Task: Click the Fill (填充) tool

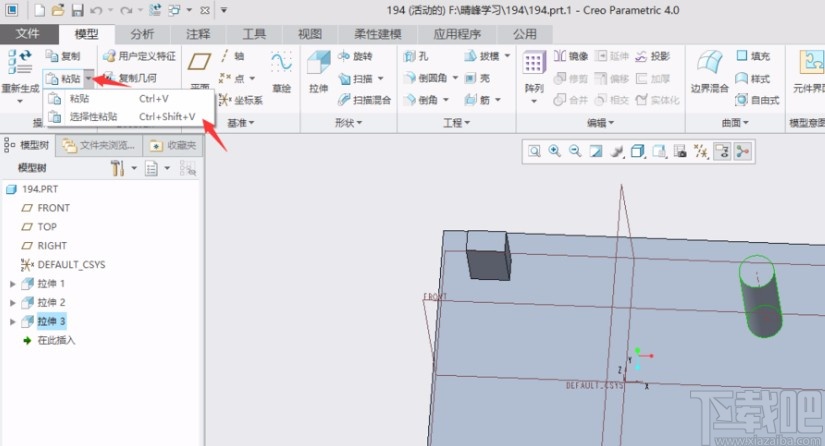Action: (753, 56)
